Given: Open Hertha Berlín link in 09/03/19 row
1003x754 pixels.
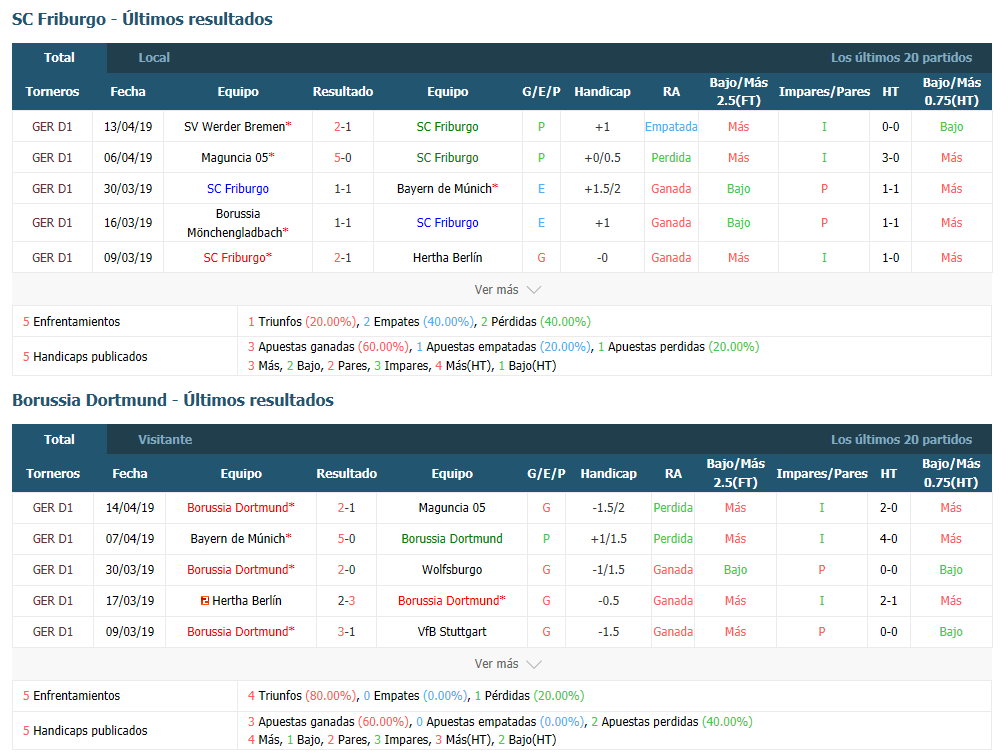Looking at the screenshot, I should coord(447,258).
